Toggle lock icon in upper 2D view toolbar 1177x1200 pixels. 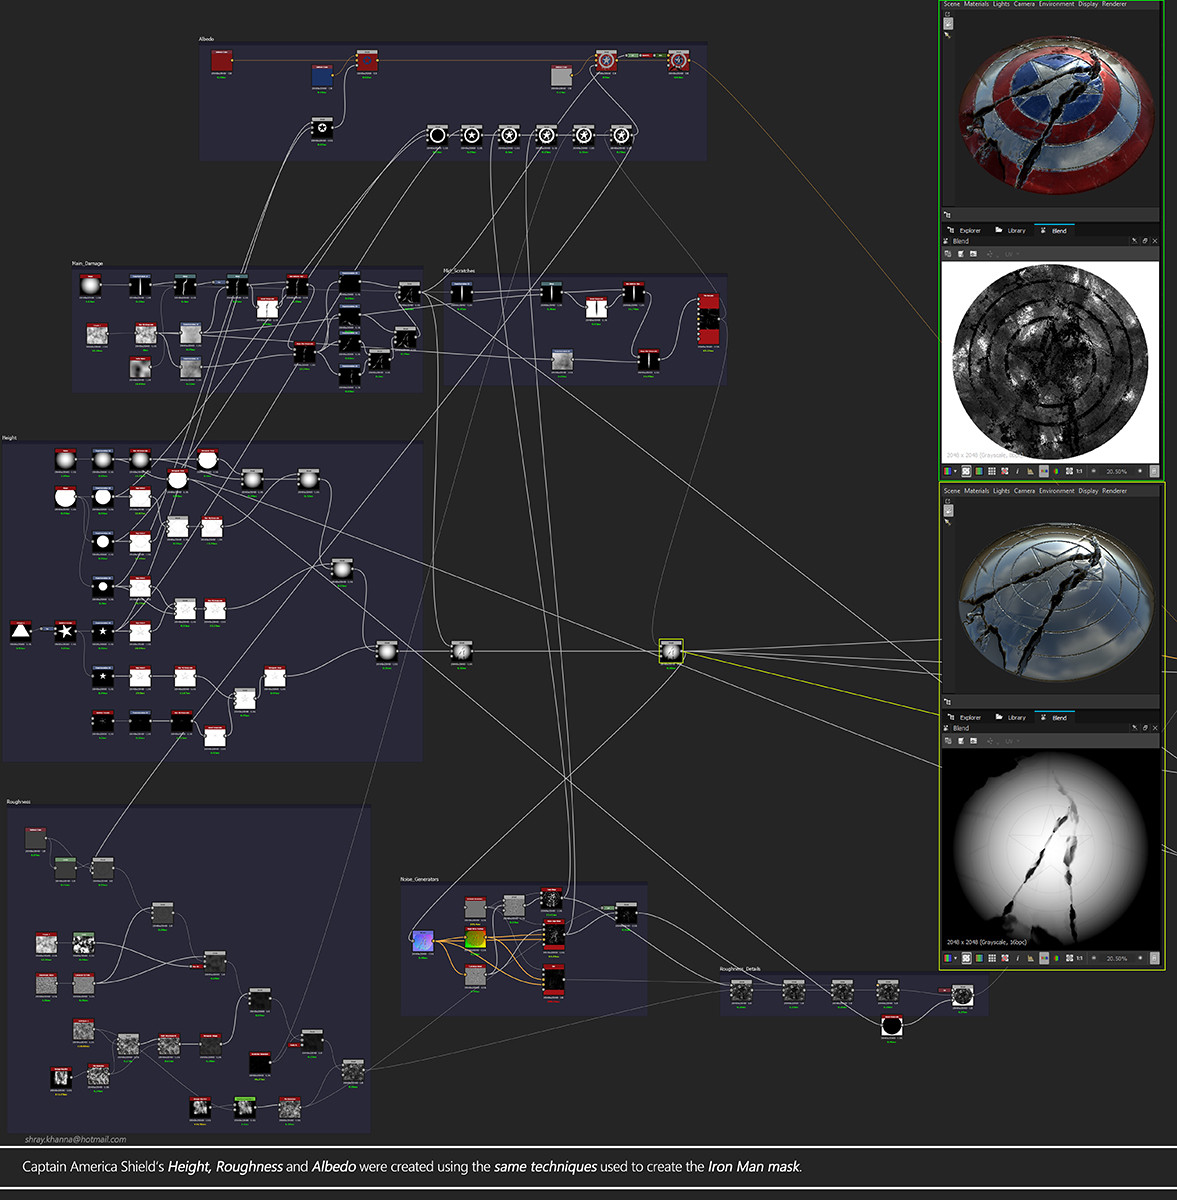[1154, 471]
